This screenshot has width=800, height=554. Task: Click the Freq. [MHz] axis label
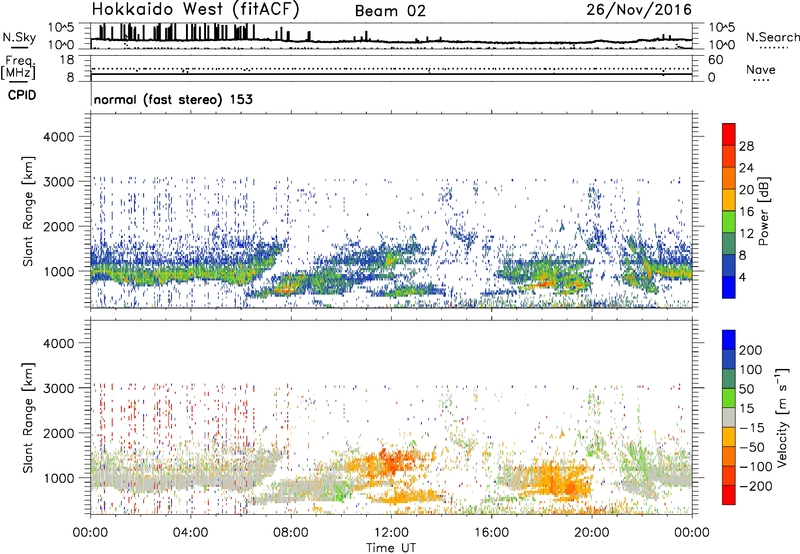[x=18, y=67]
